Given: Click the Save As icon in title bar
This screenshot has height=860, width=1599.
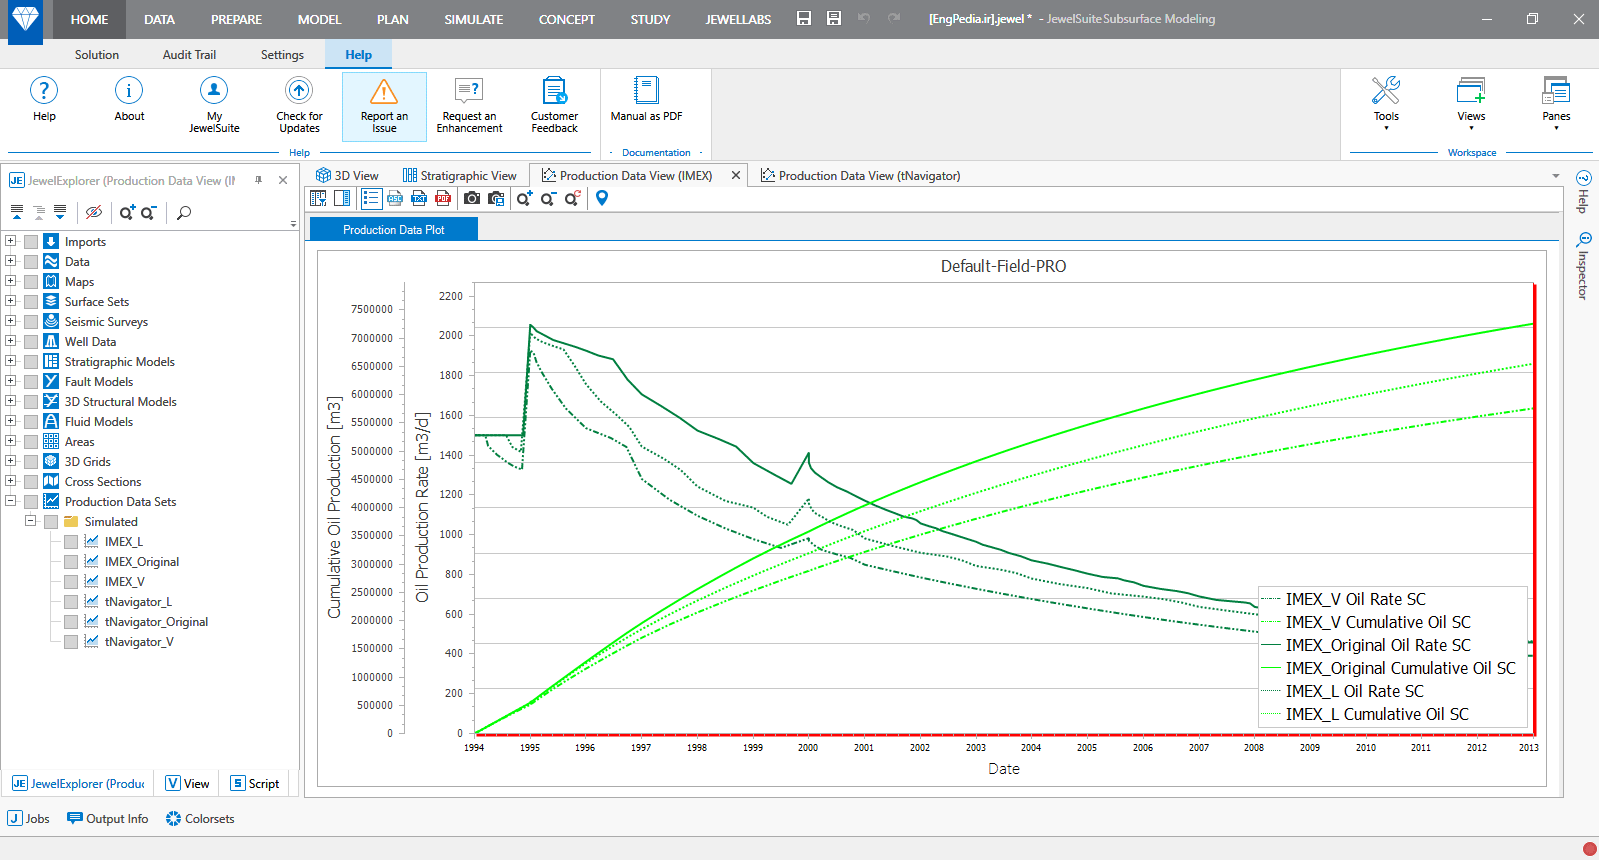Looking at the screenshot, I should point(834,18).
